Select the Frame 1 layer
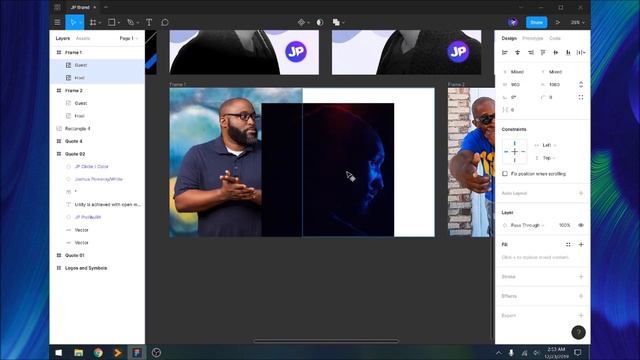 97,53
